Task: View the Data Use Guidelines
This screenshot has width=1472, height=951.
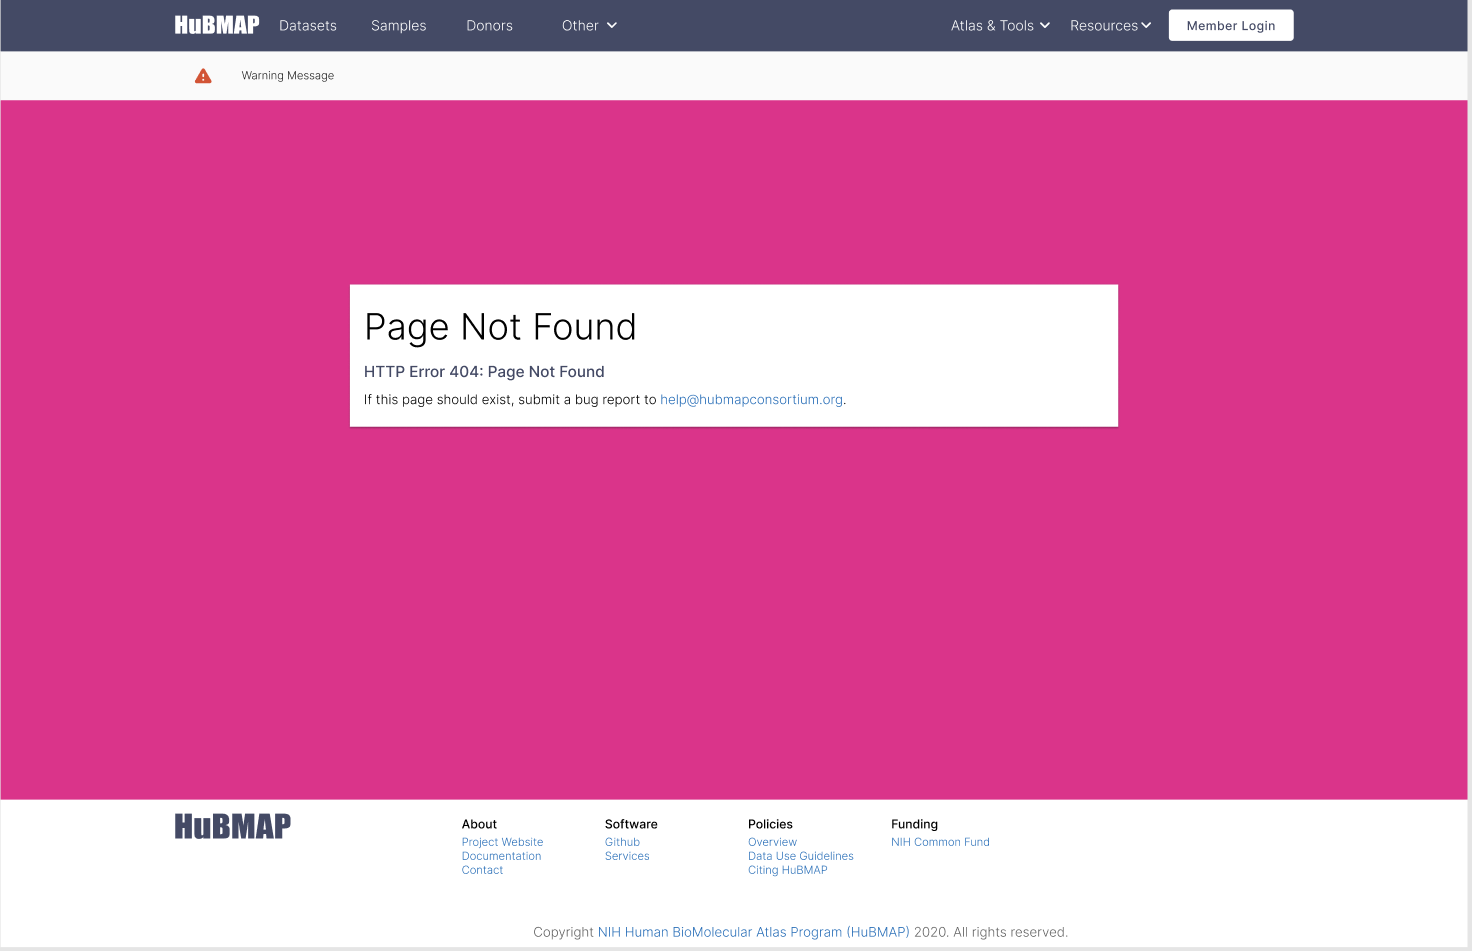Action: [800, 856]
